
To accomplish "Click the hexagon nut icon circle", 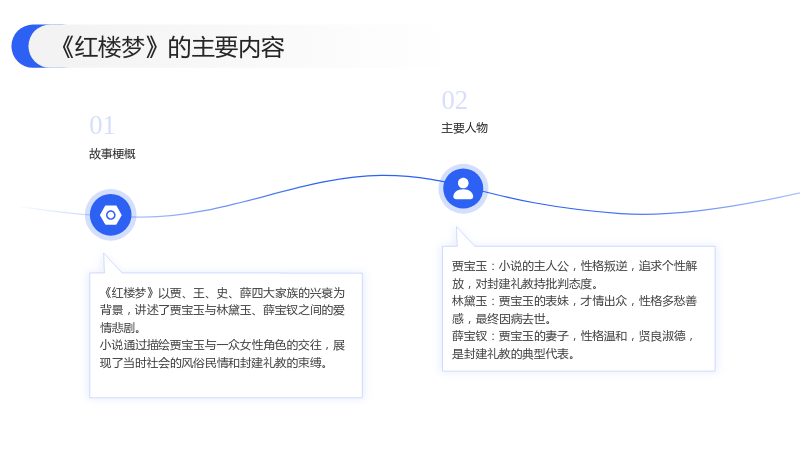I will pos(111,215).
